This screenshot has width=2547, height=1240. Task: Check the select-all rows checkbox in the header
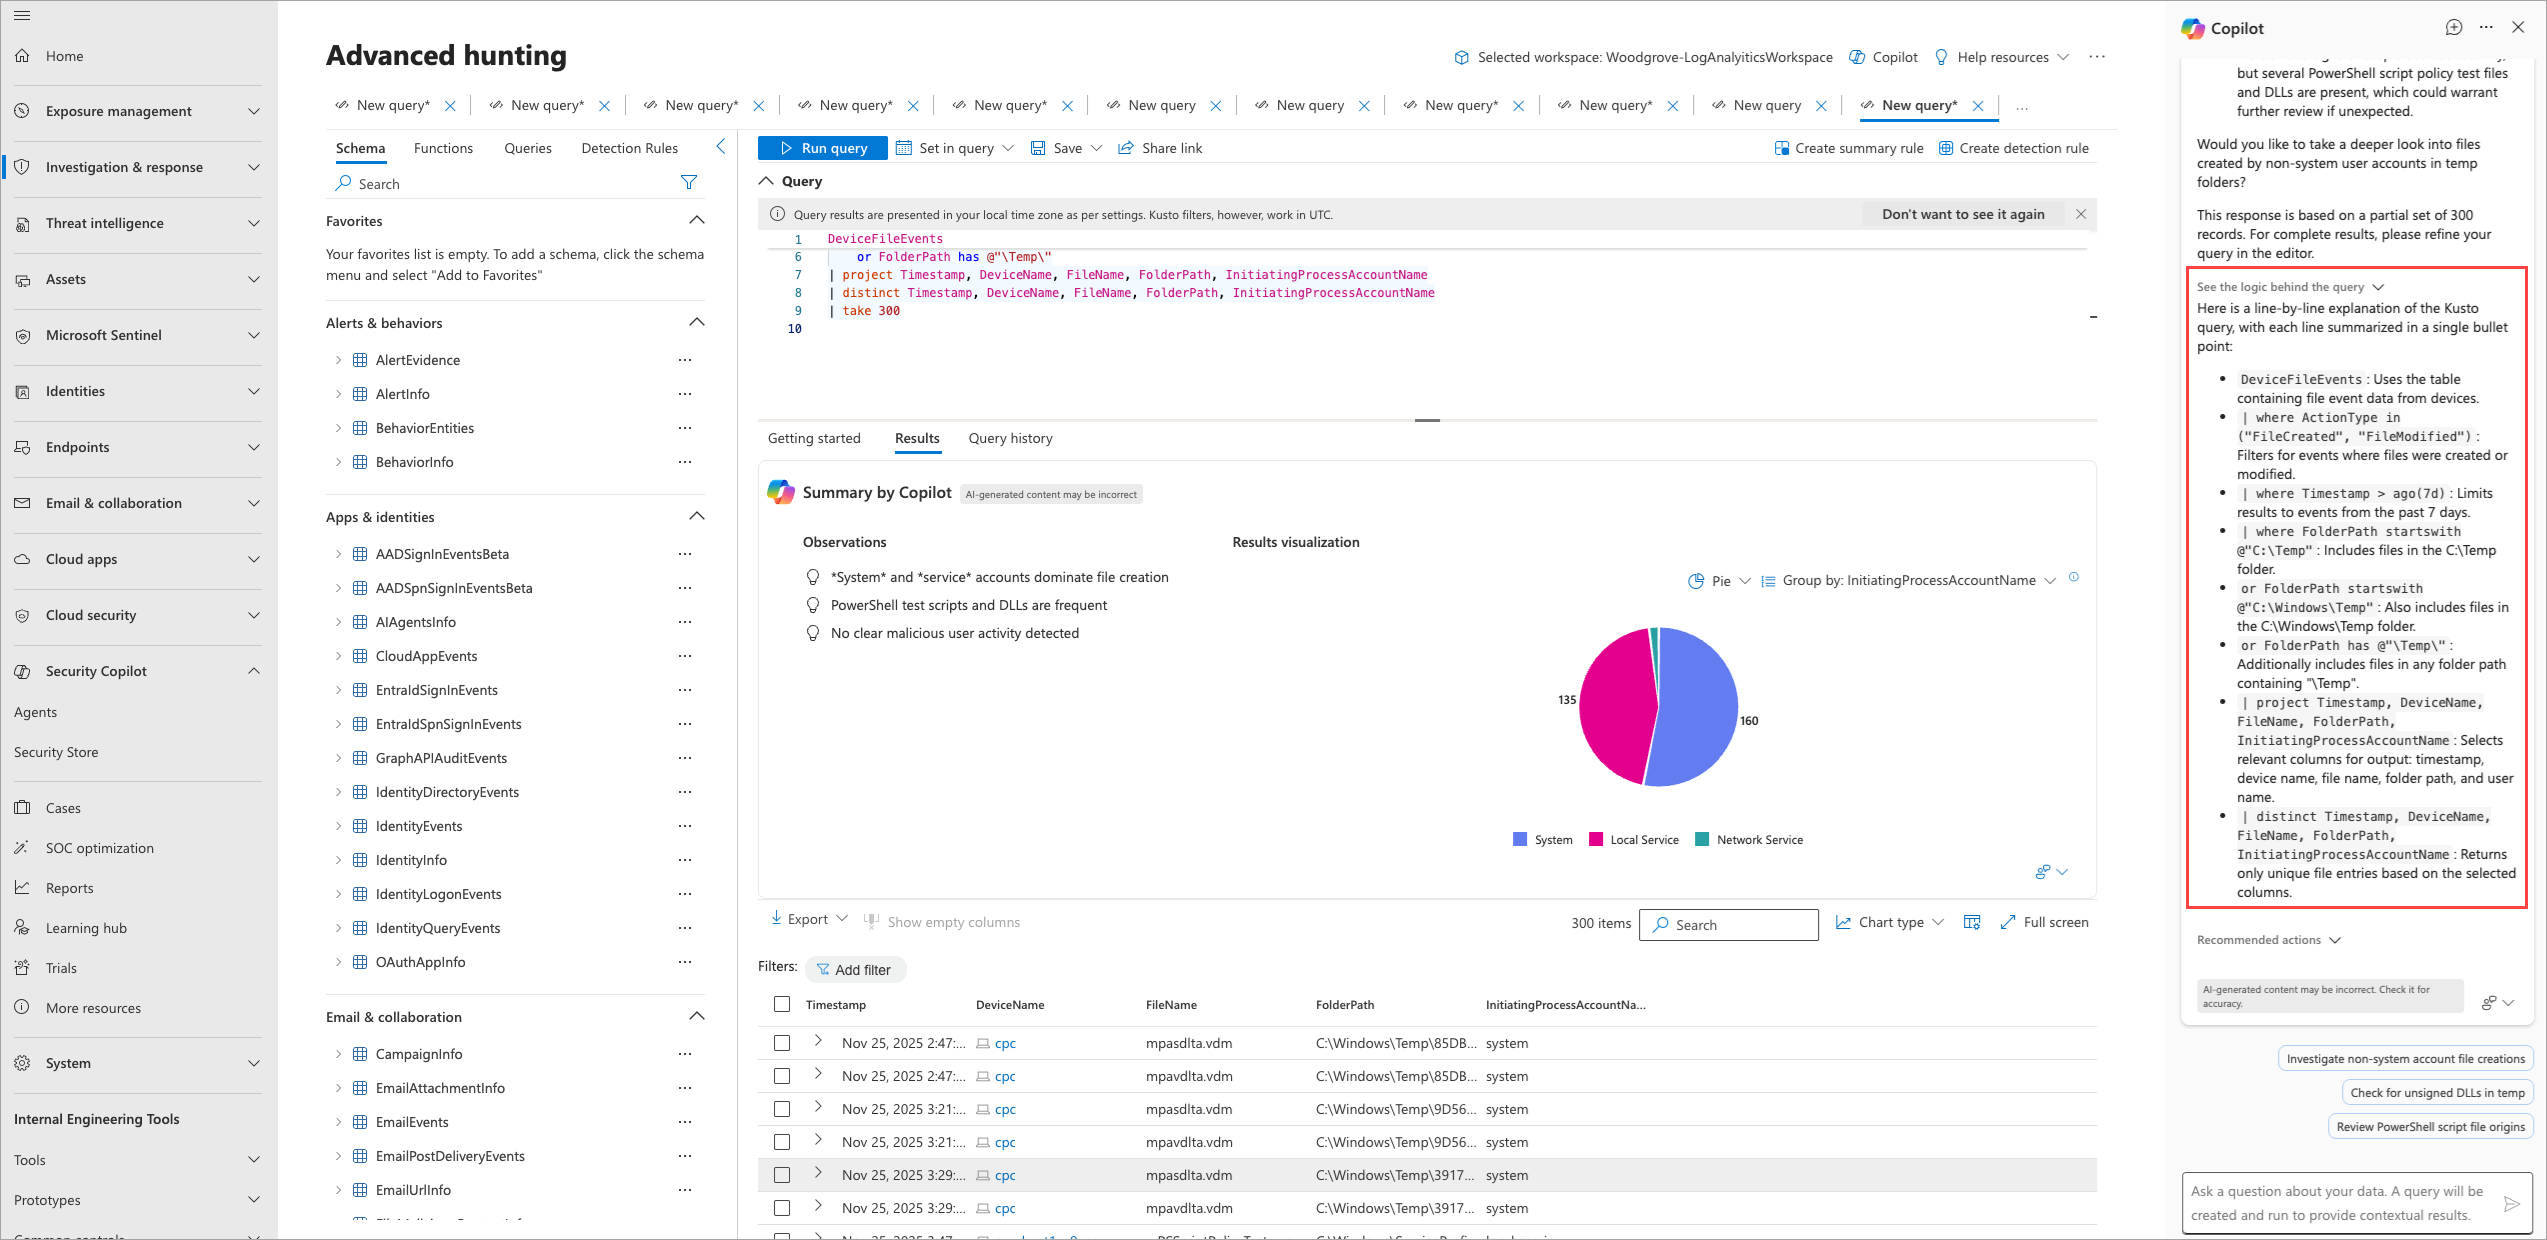coord(782,1004)
